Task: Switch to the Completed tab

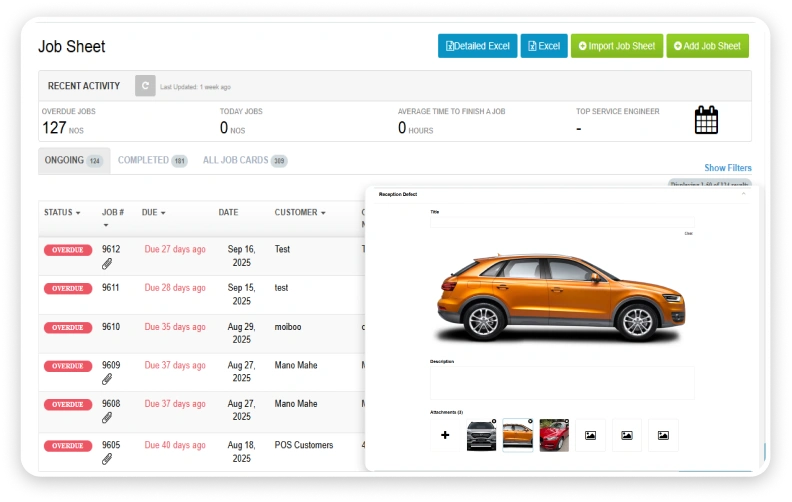Action: click(x=153, y=161)
